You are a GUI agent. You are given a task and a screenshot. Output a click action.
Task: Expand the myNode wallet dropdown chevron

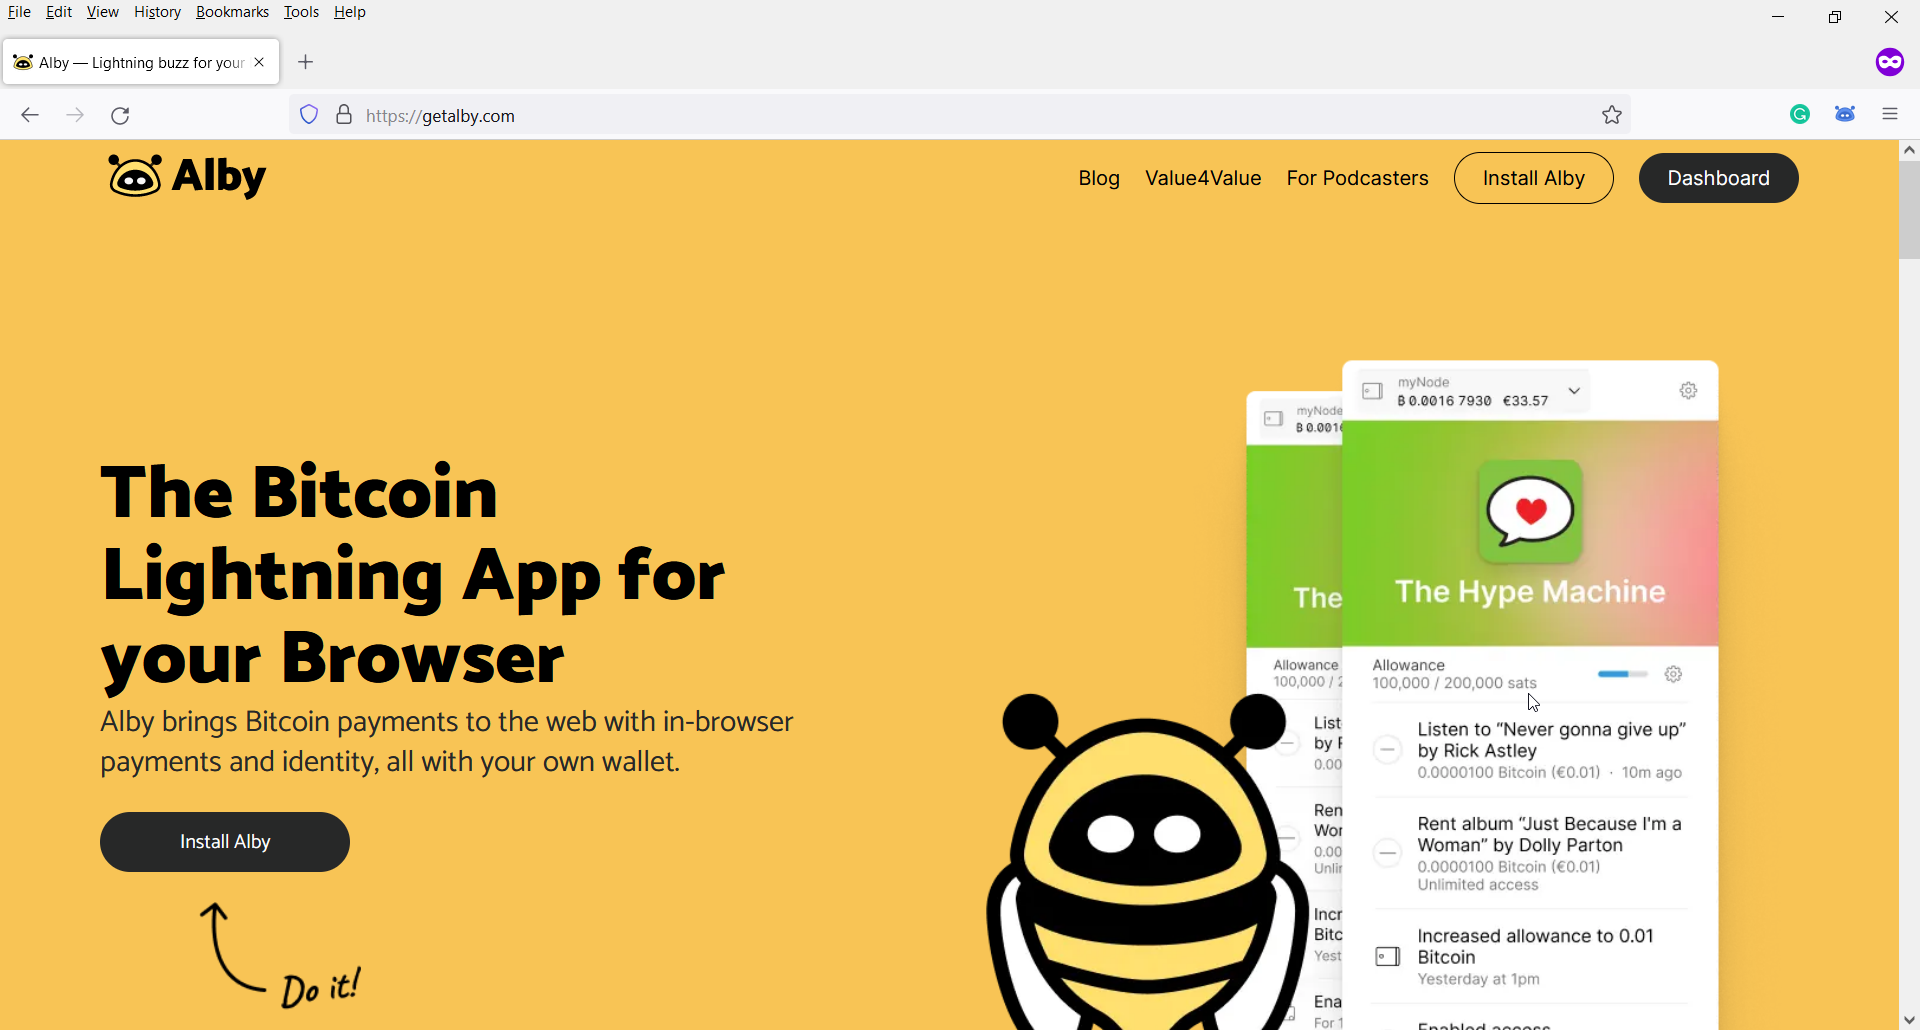click(x=1574, y=391)
